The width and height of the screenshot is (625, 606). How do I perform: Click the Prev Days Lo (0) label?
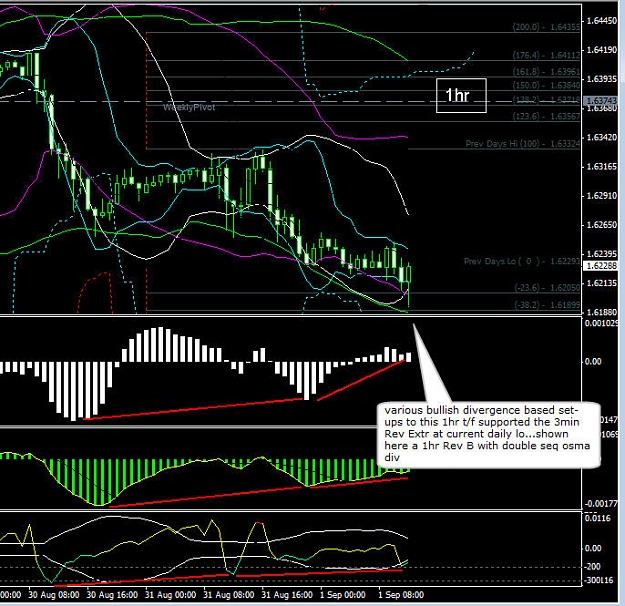point(521,262)
